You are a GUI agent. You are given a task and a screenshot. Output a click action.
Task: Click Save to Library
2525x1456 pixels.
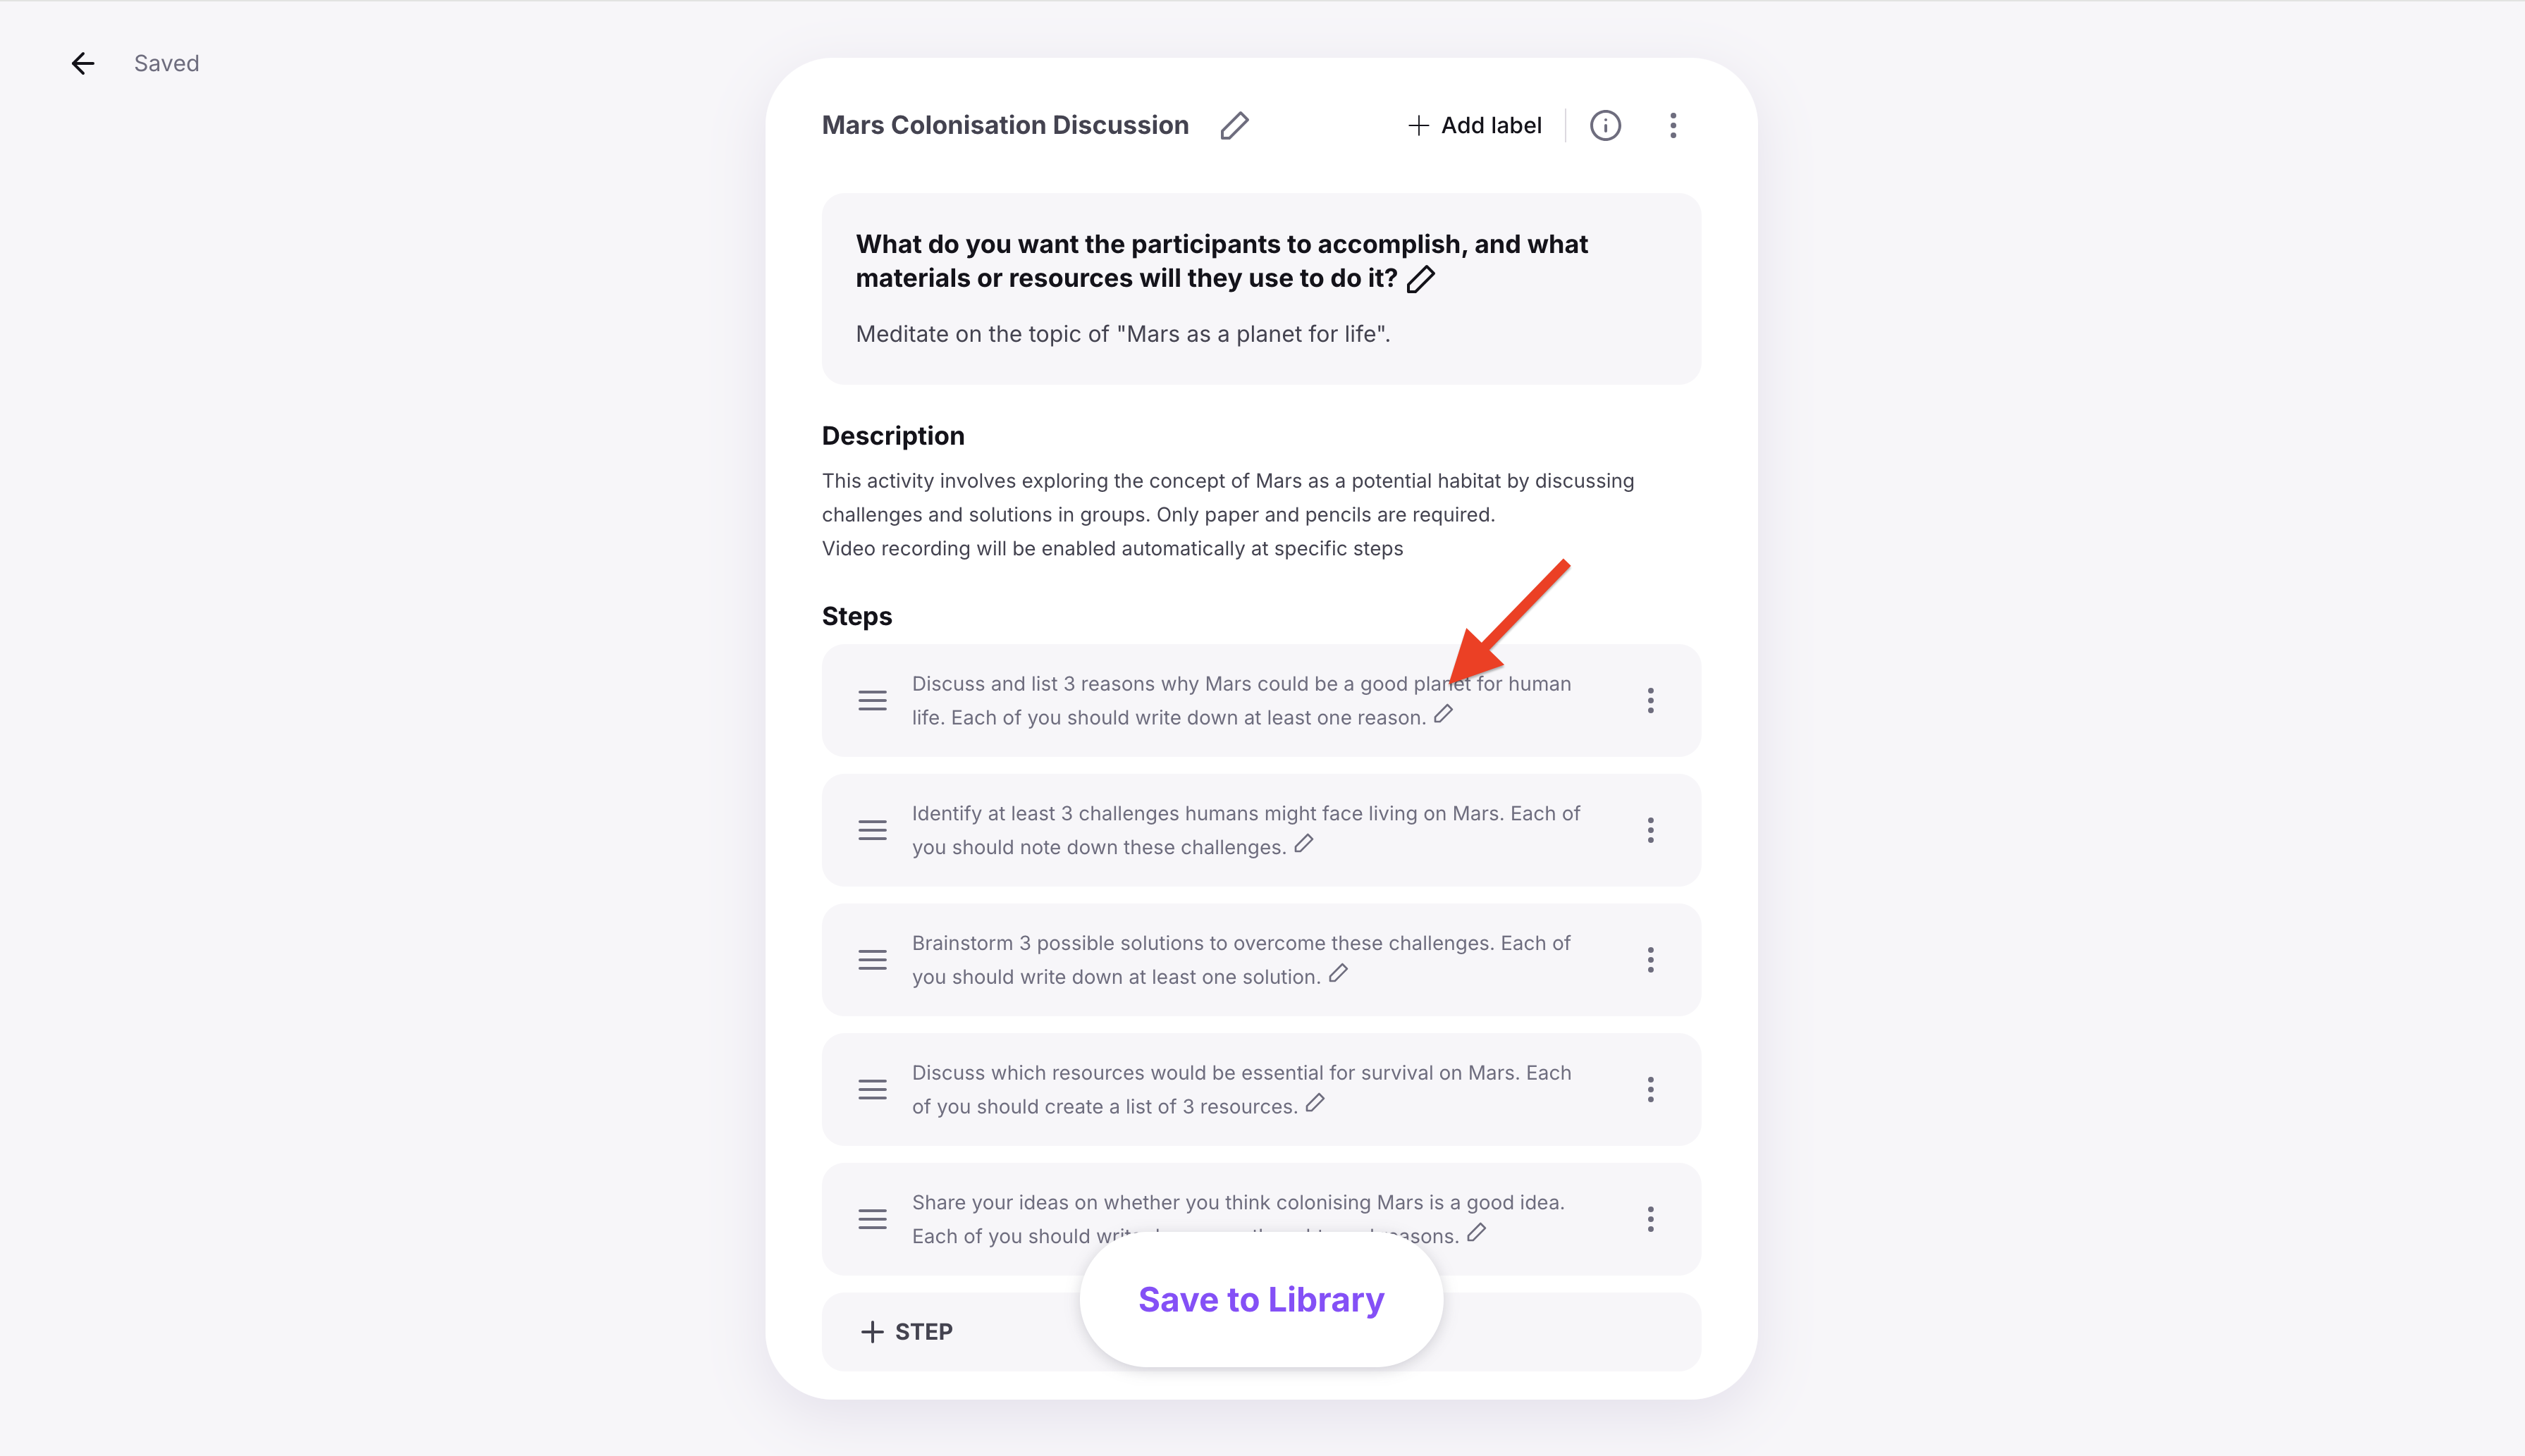[x=1261, y=1299]
